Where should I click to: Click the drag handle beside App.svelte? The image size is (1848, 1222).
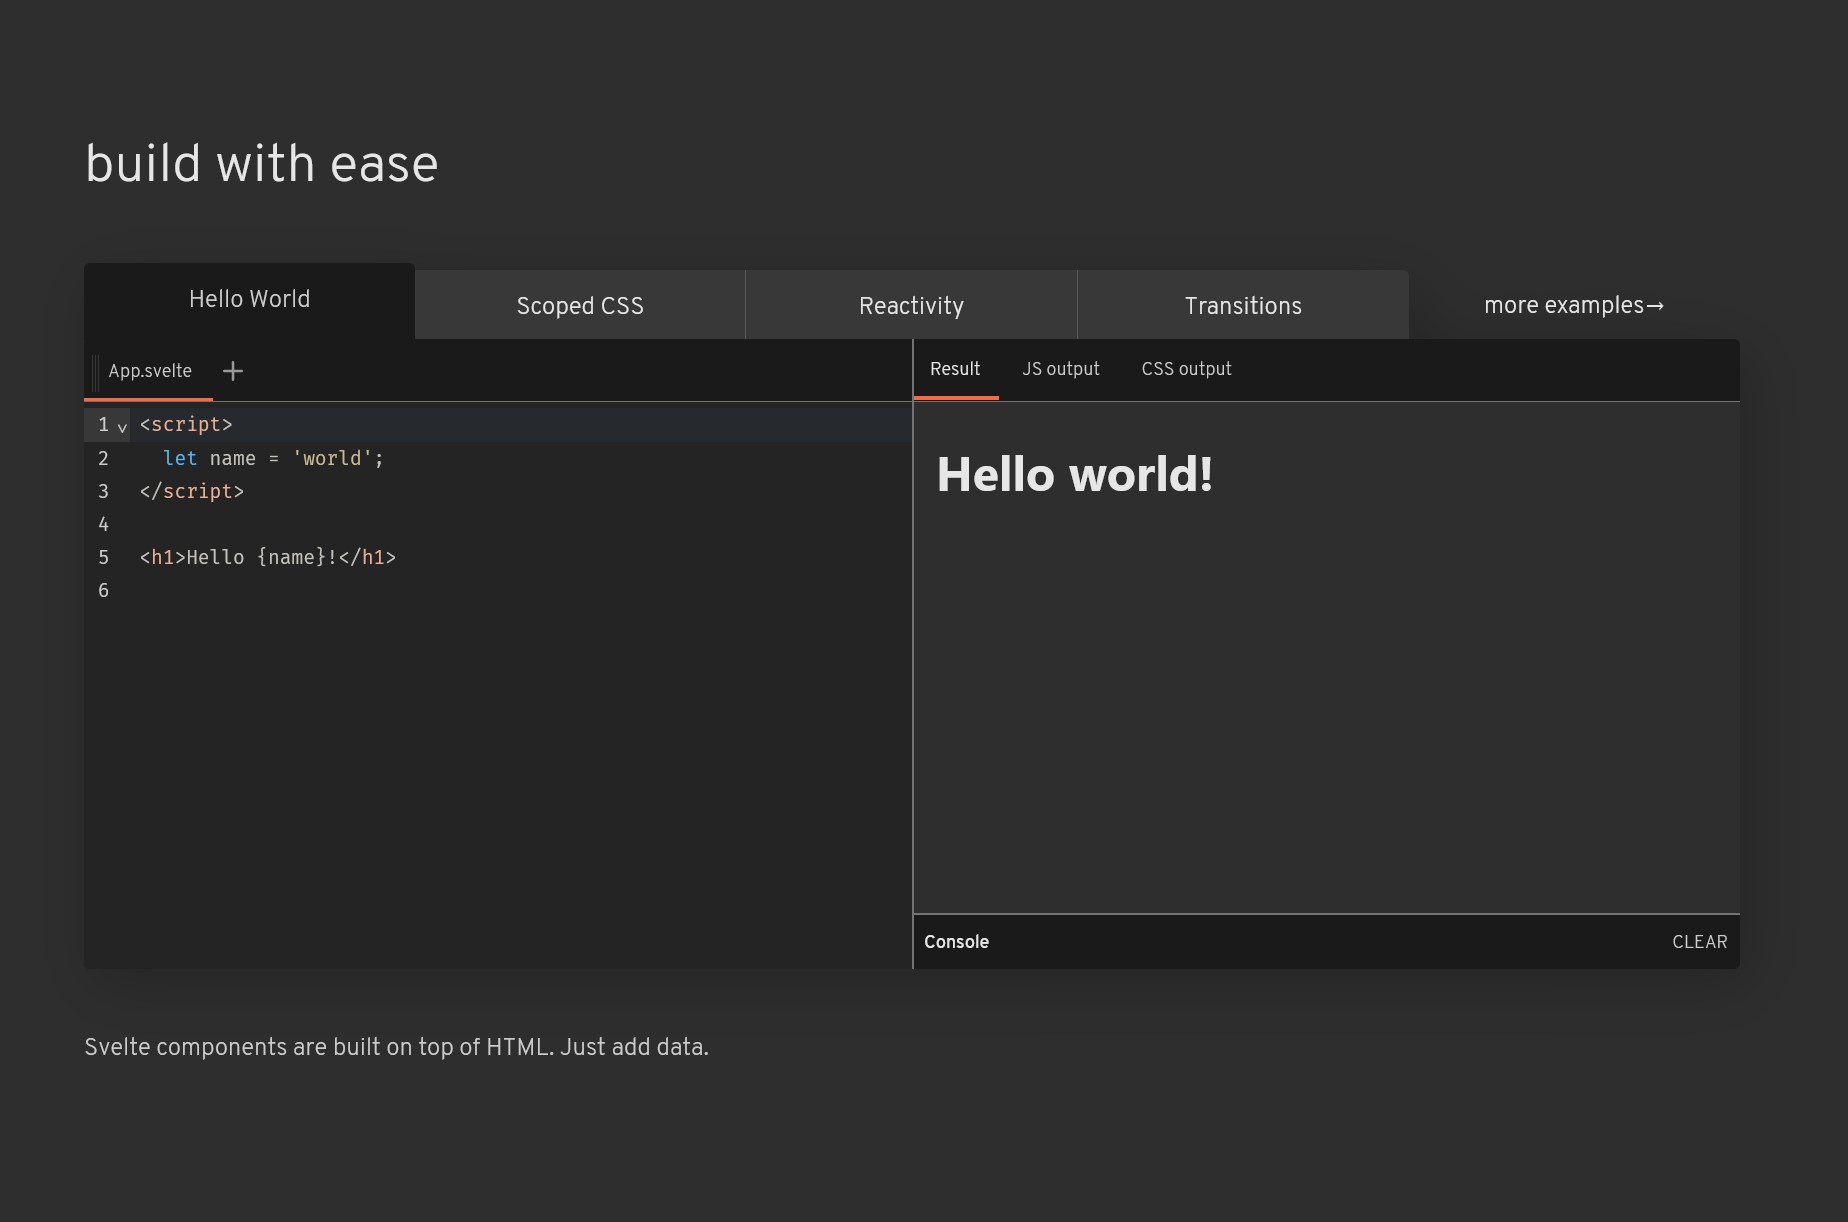coord(95,371)
